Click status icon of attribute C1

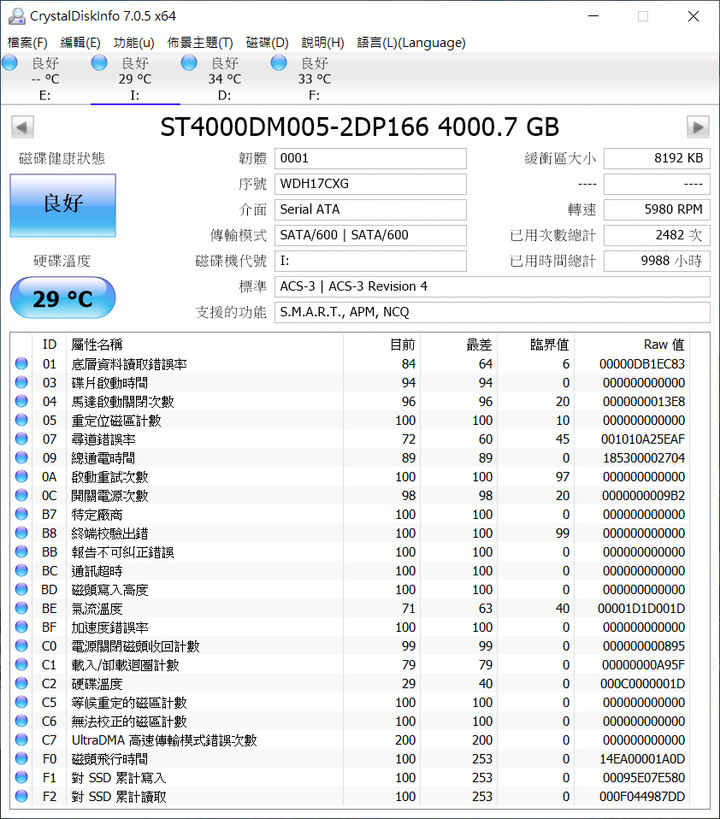(21, 664)
